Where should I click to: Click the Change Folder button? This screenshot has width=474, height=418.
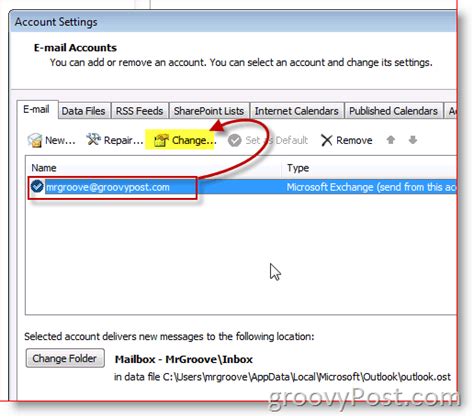tap(65, 359)
